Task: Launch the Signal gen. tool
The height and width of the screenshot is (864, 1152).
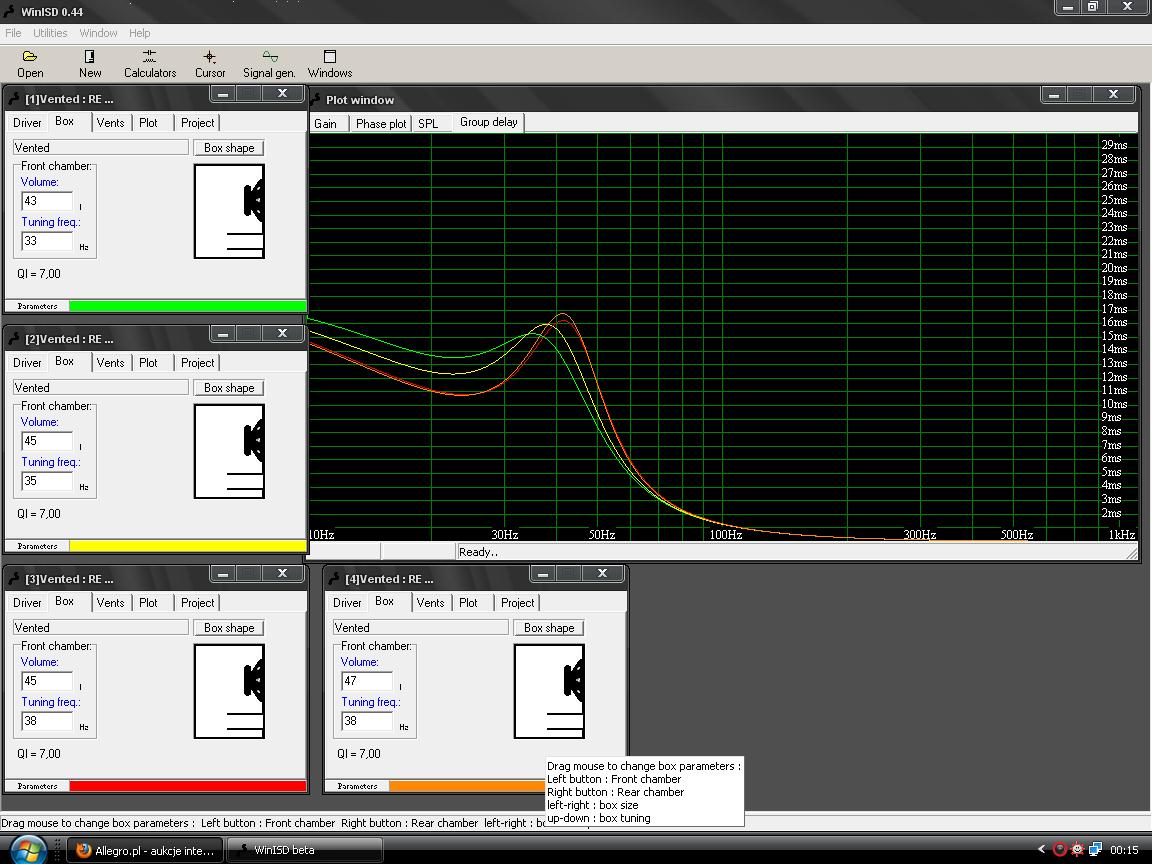Action: pyautogui.click(x=269, y=58)
